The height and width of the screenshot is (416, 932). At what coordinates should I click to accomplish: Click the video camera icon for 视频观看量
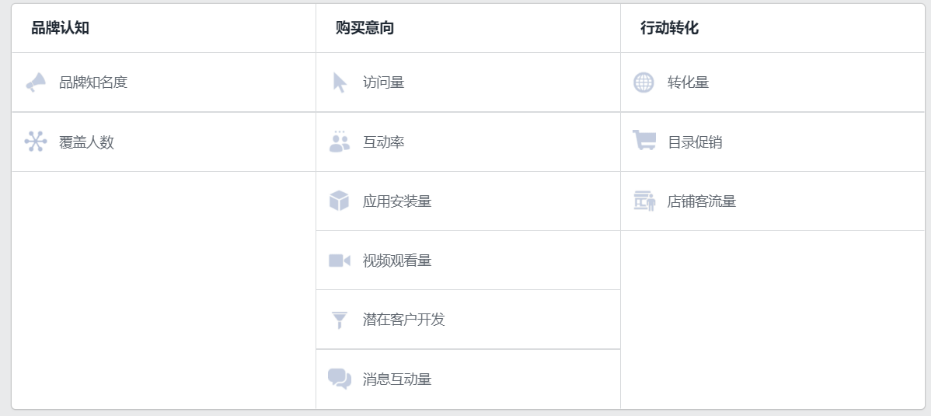pos(339,260)
